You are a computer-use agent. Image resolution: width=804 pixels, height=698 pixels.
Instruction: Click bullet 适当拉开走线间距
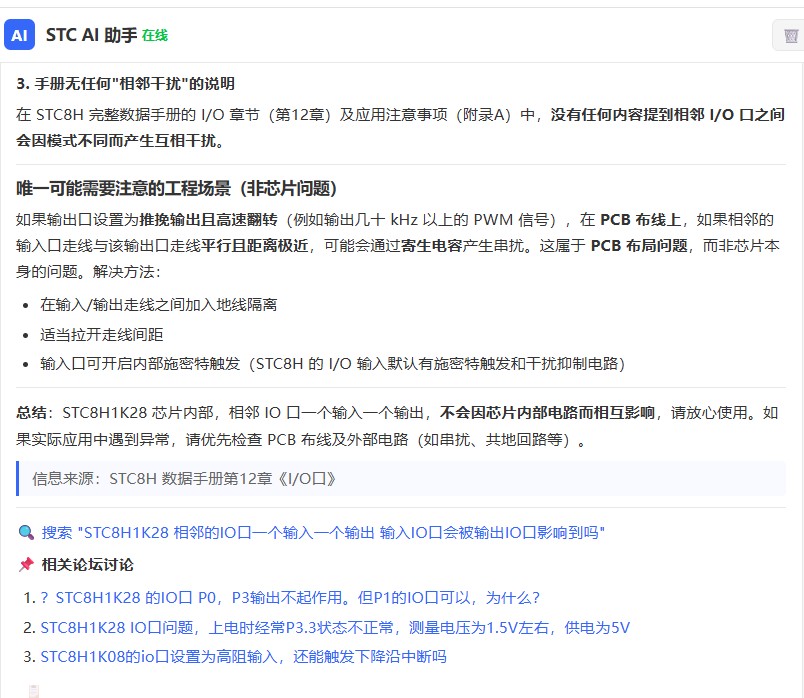click(102, 334)
